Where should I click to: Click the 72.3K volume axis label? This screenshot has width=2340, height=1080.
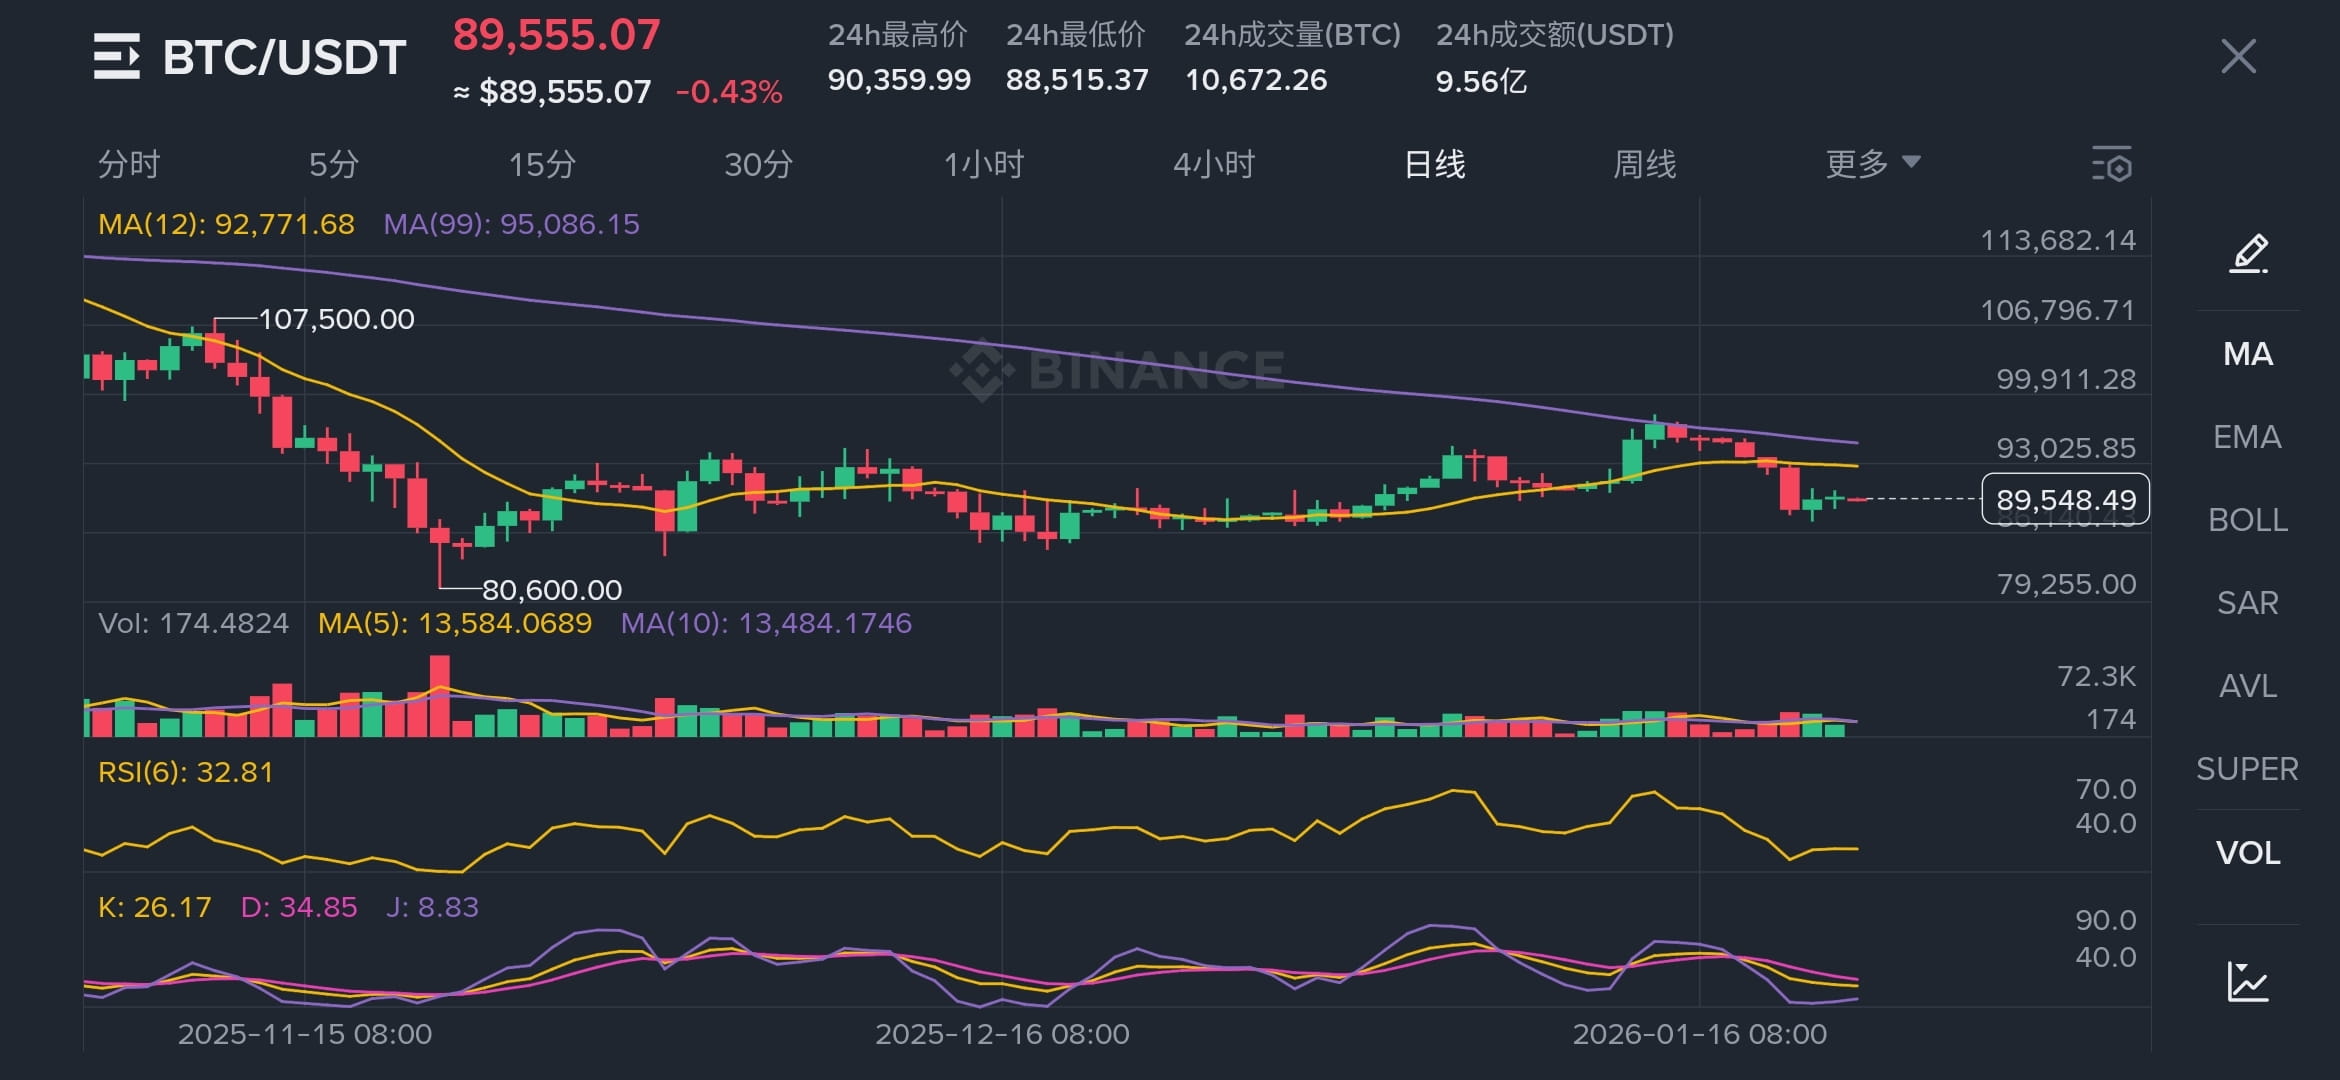[x=2096, y=676]
